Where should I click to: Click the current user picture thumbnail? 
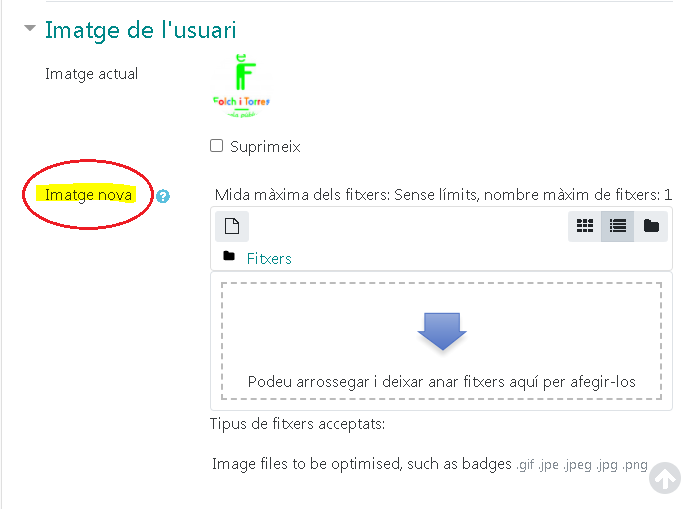point(241,87)
